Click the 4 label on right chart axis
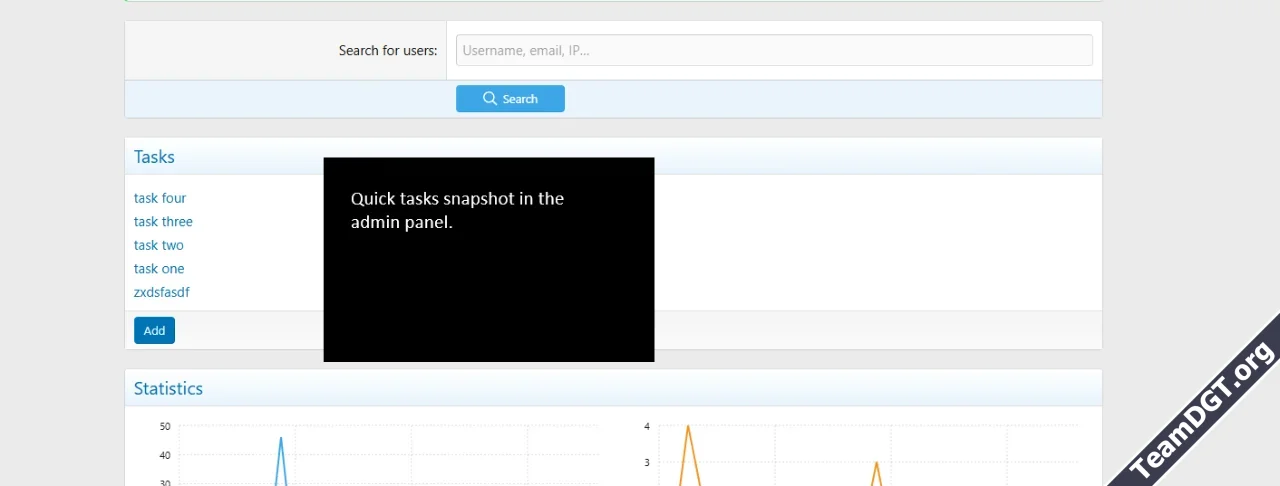 (x=647, y=427)
